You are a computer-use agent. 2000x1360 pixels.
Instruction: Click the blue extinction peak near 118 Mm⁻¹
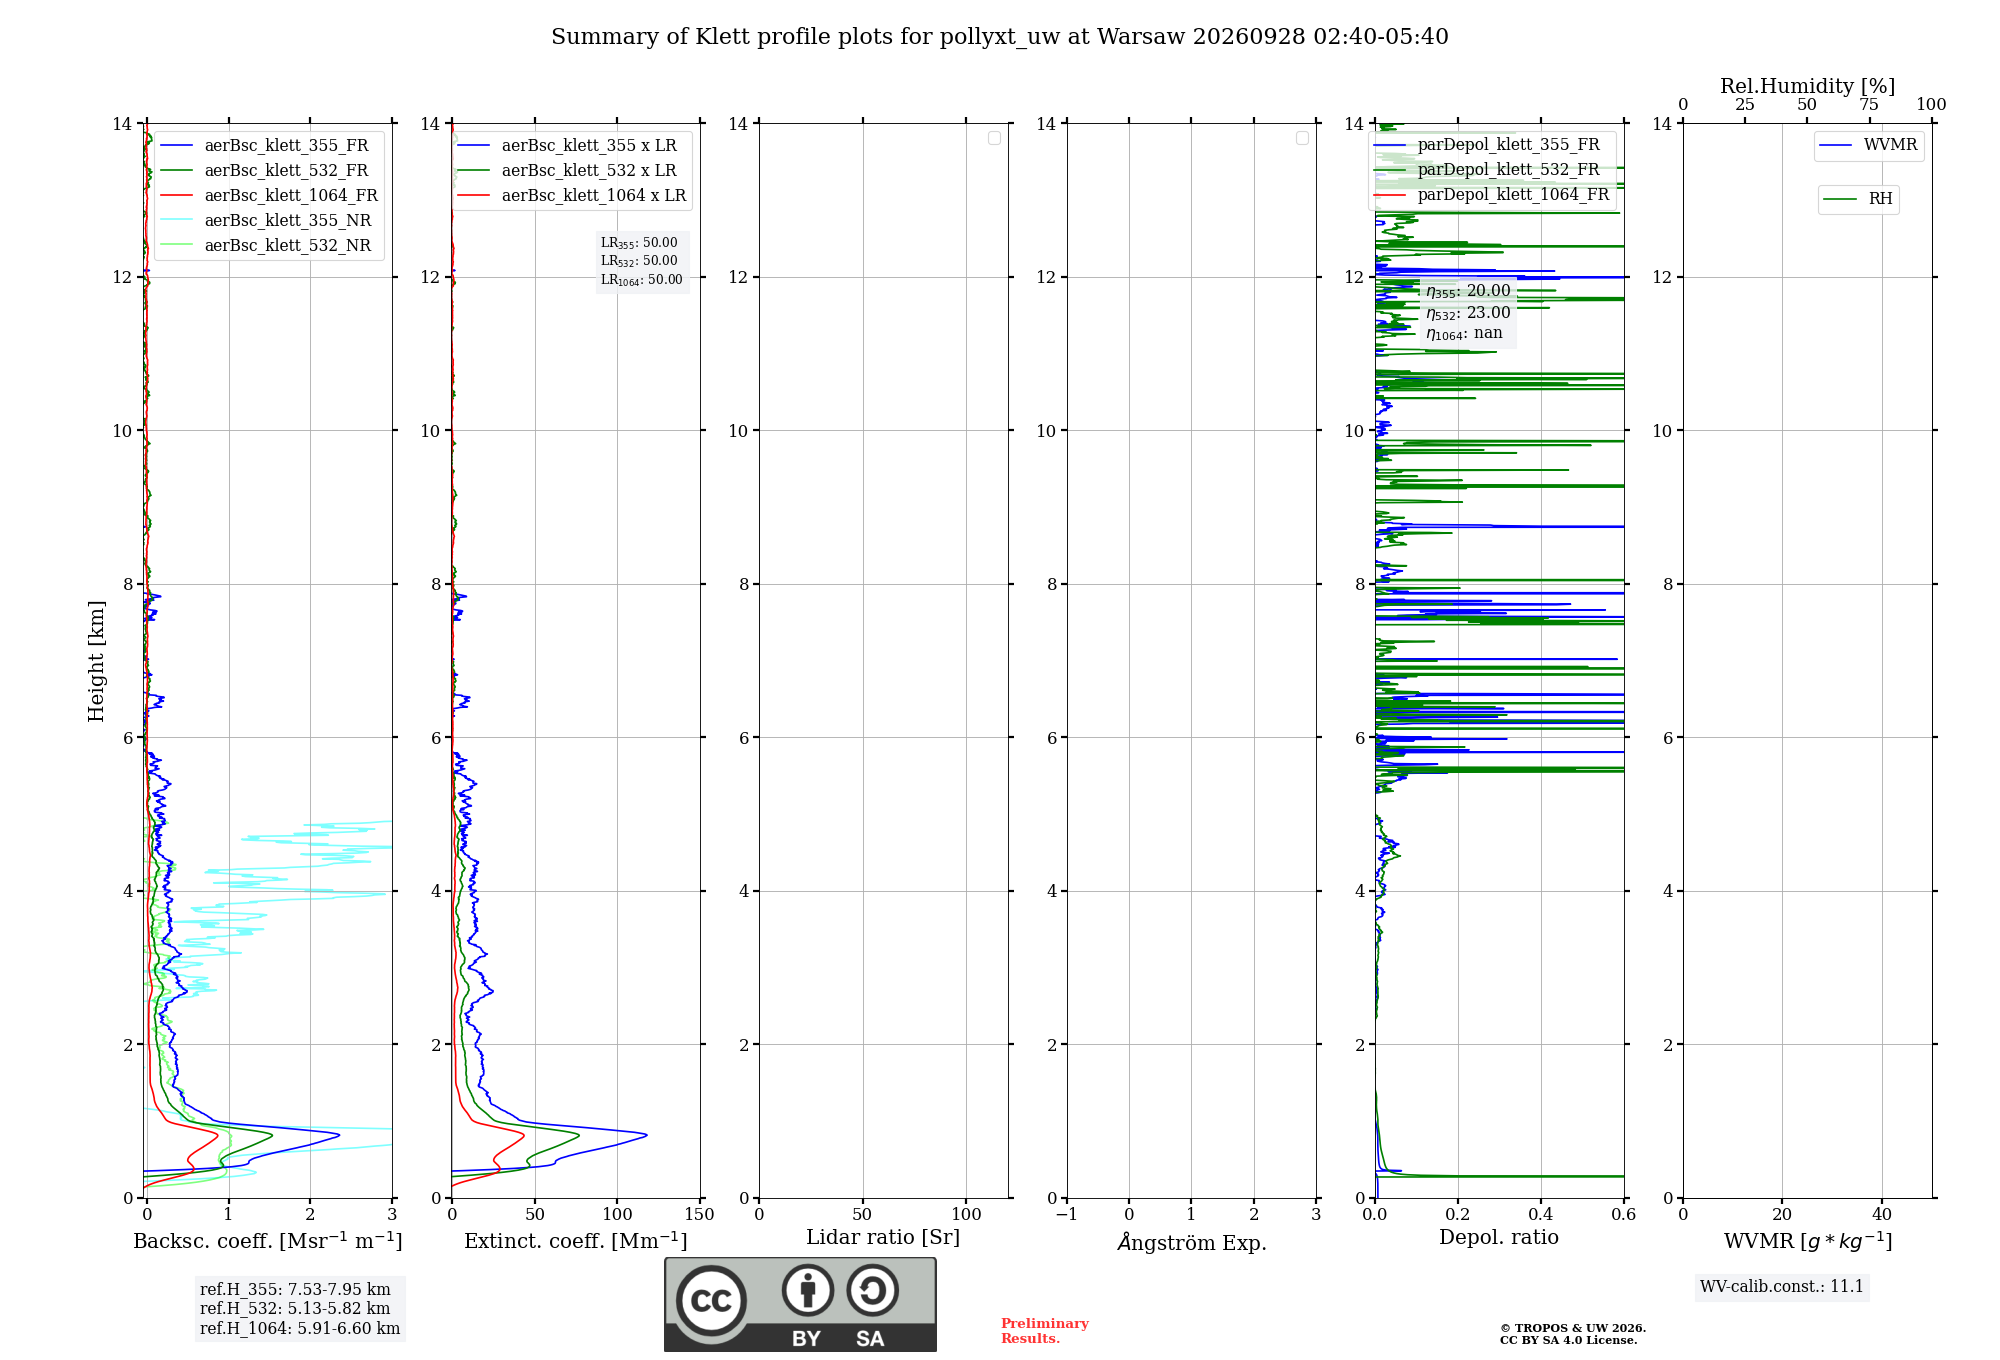click(645, 1134)
